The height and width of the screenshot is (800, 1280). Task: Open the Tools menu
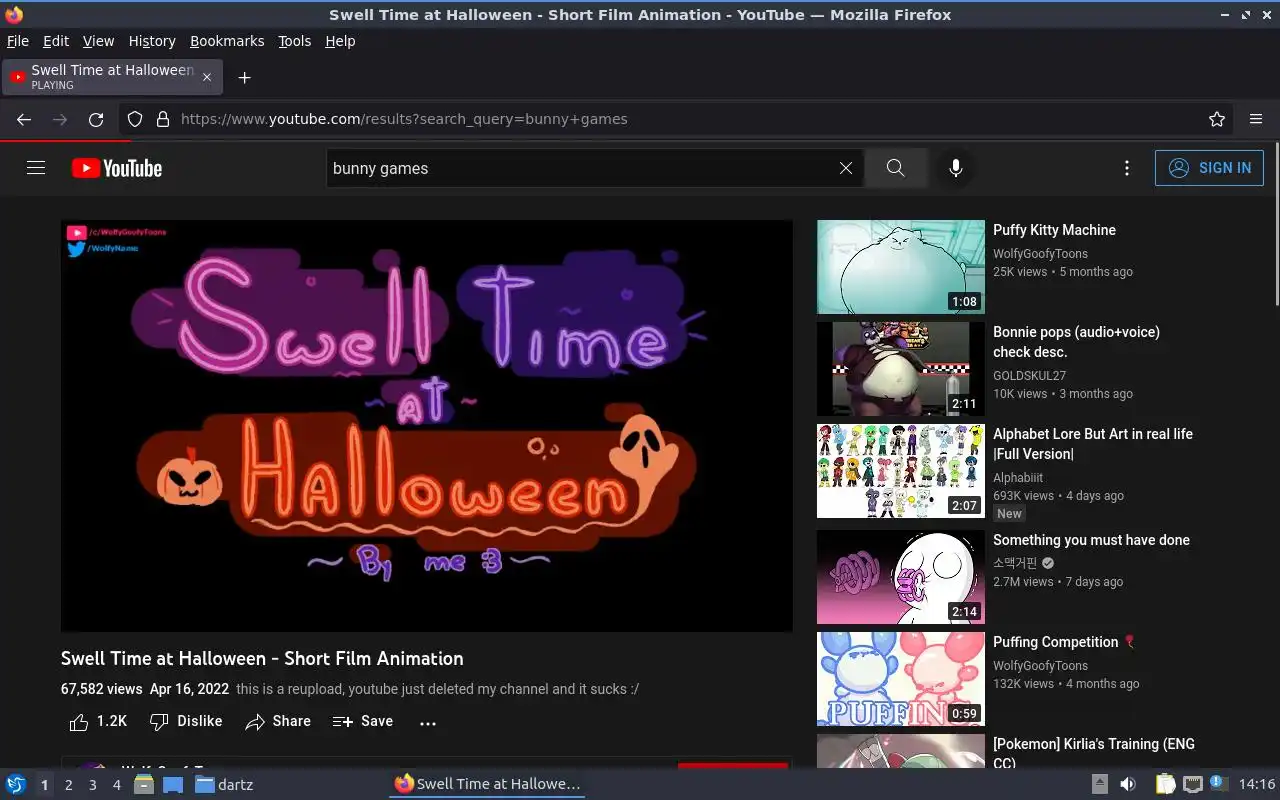[x=295, y=41]
